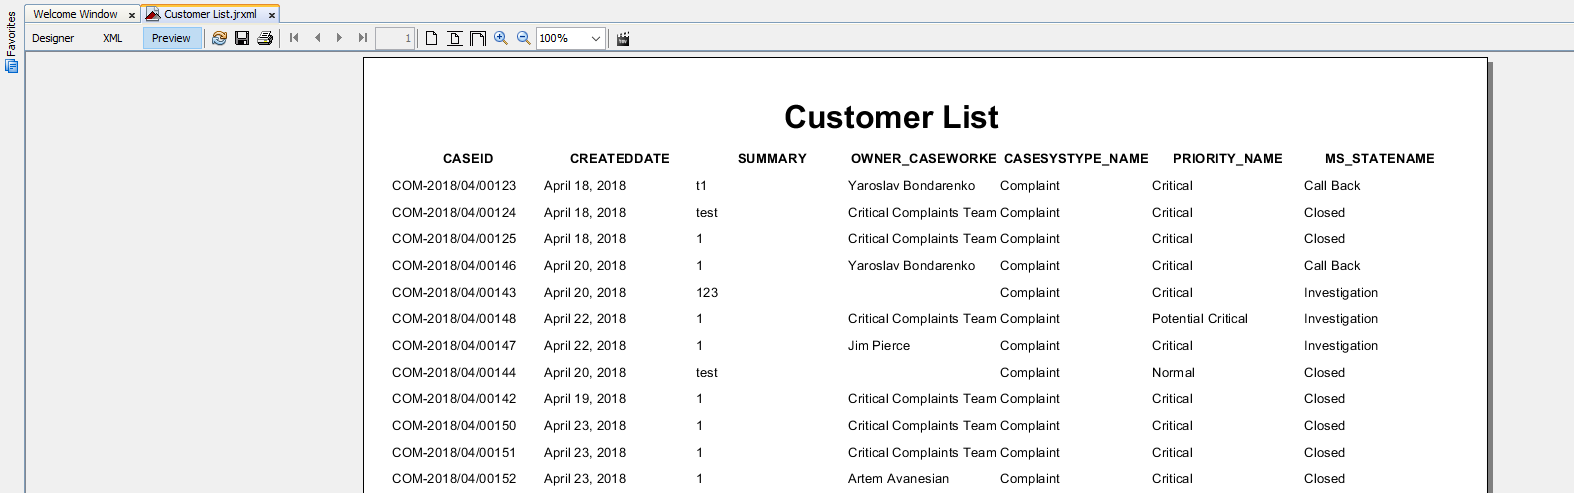Click the page number input field

[x=395, y=38]
